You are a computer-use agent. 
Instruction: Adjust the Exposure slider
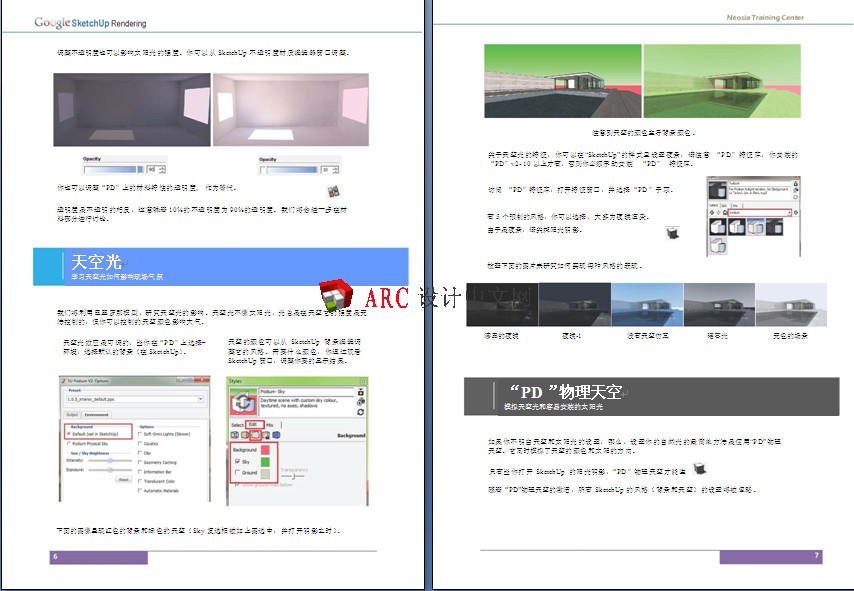pyautogui.click(x=110, y=470)
